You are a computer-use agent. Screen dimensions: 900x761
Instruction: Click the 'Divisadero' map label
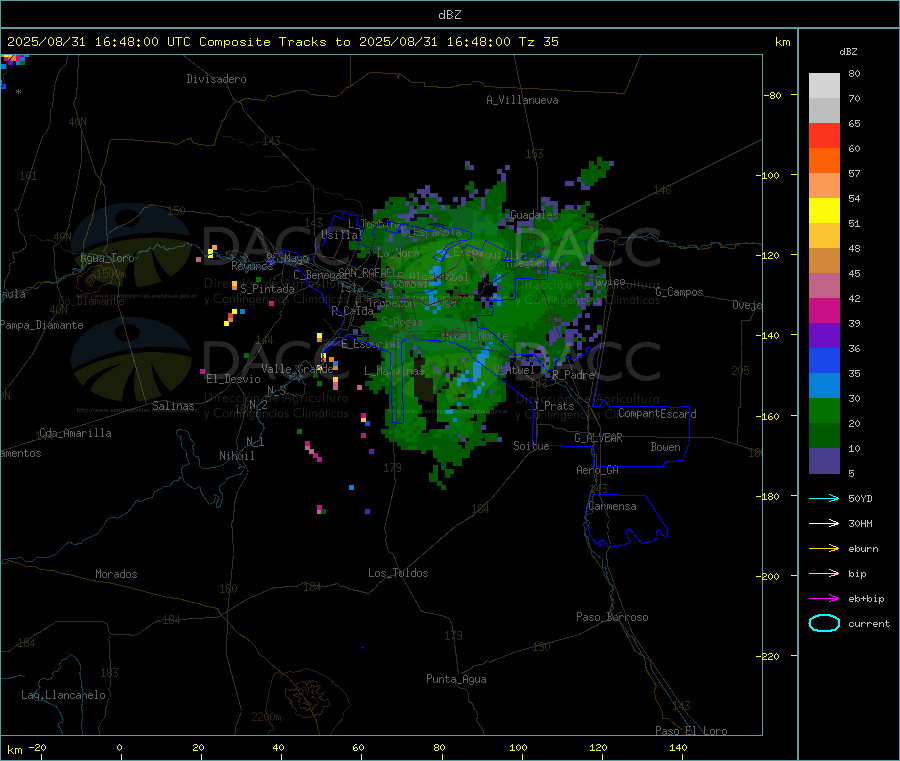click(216, 79)
